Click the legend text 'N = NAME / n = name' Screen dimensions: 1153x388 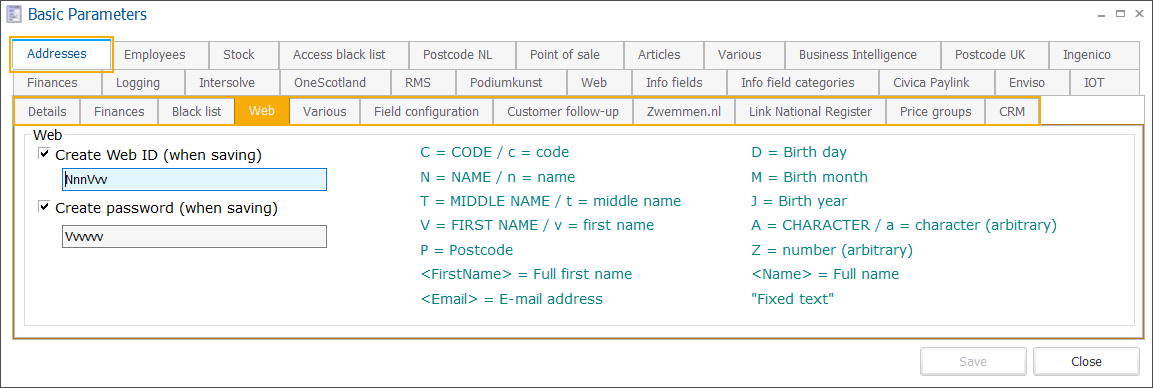tap(497, 177)
